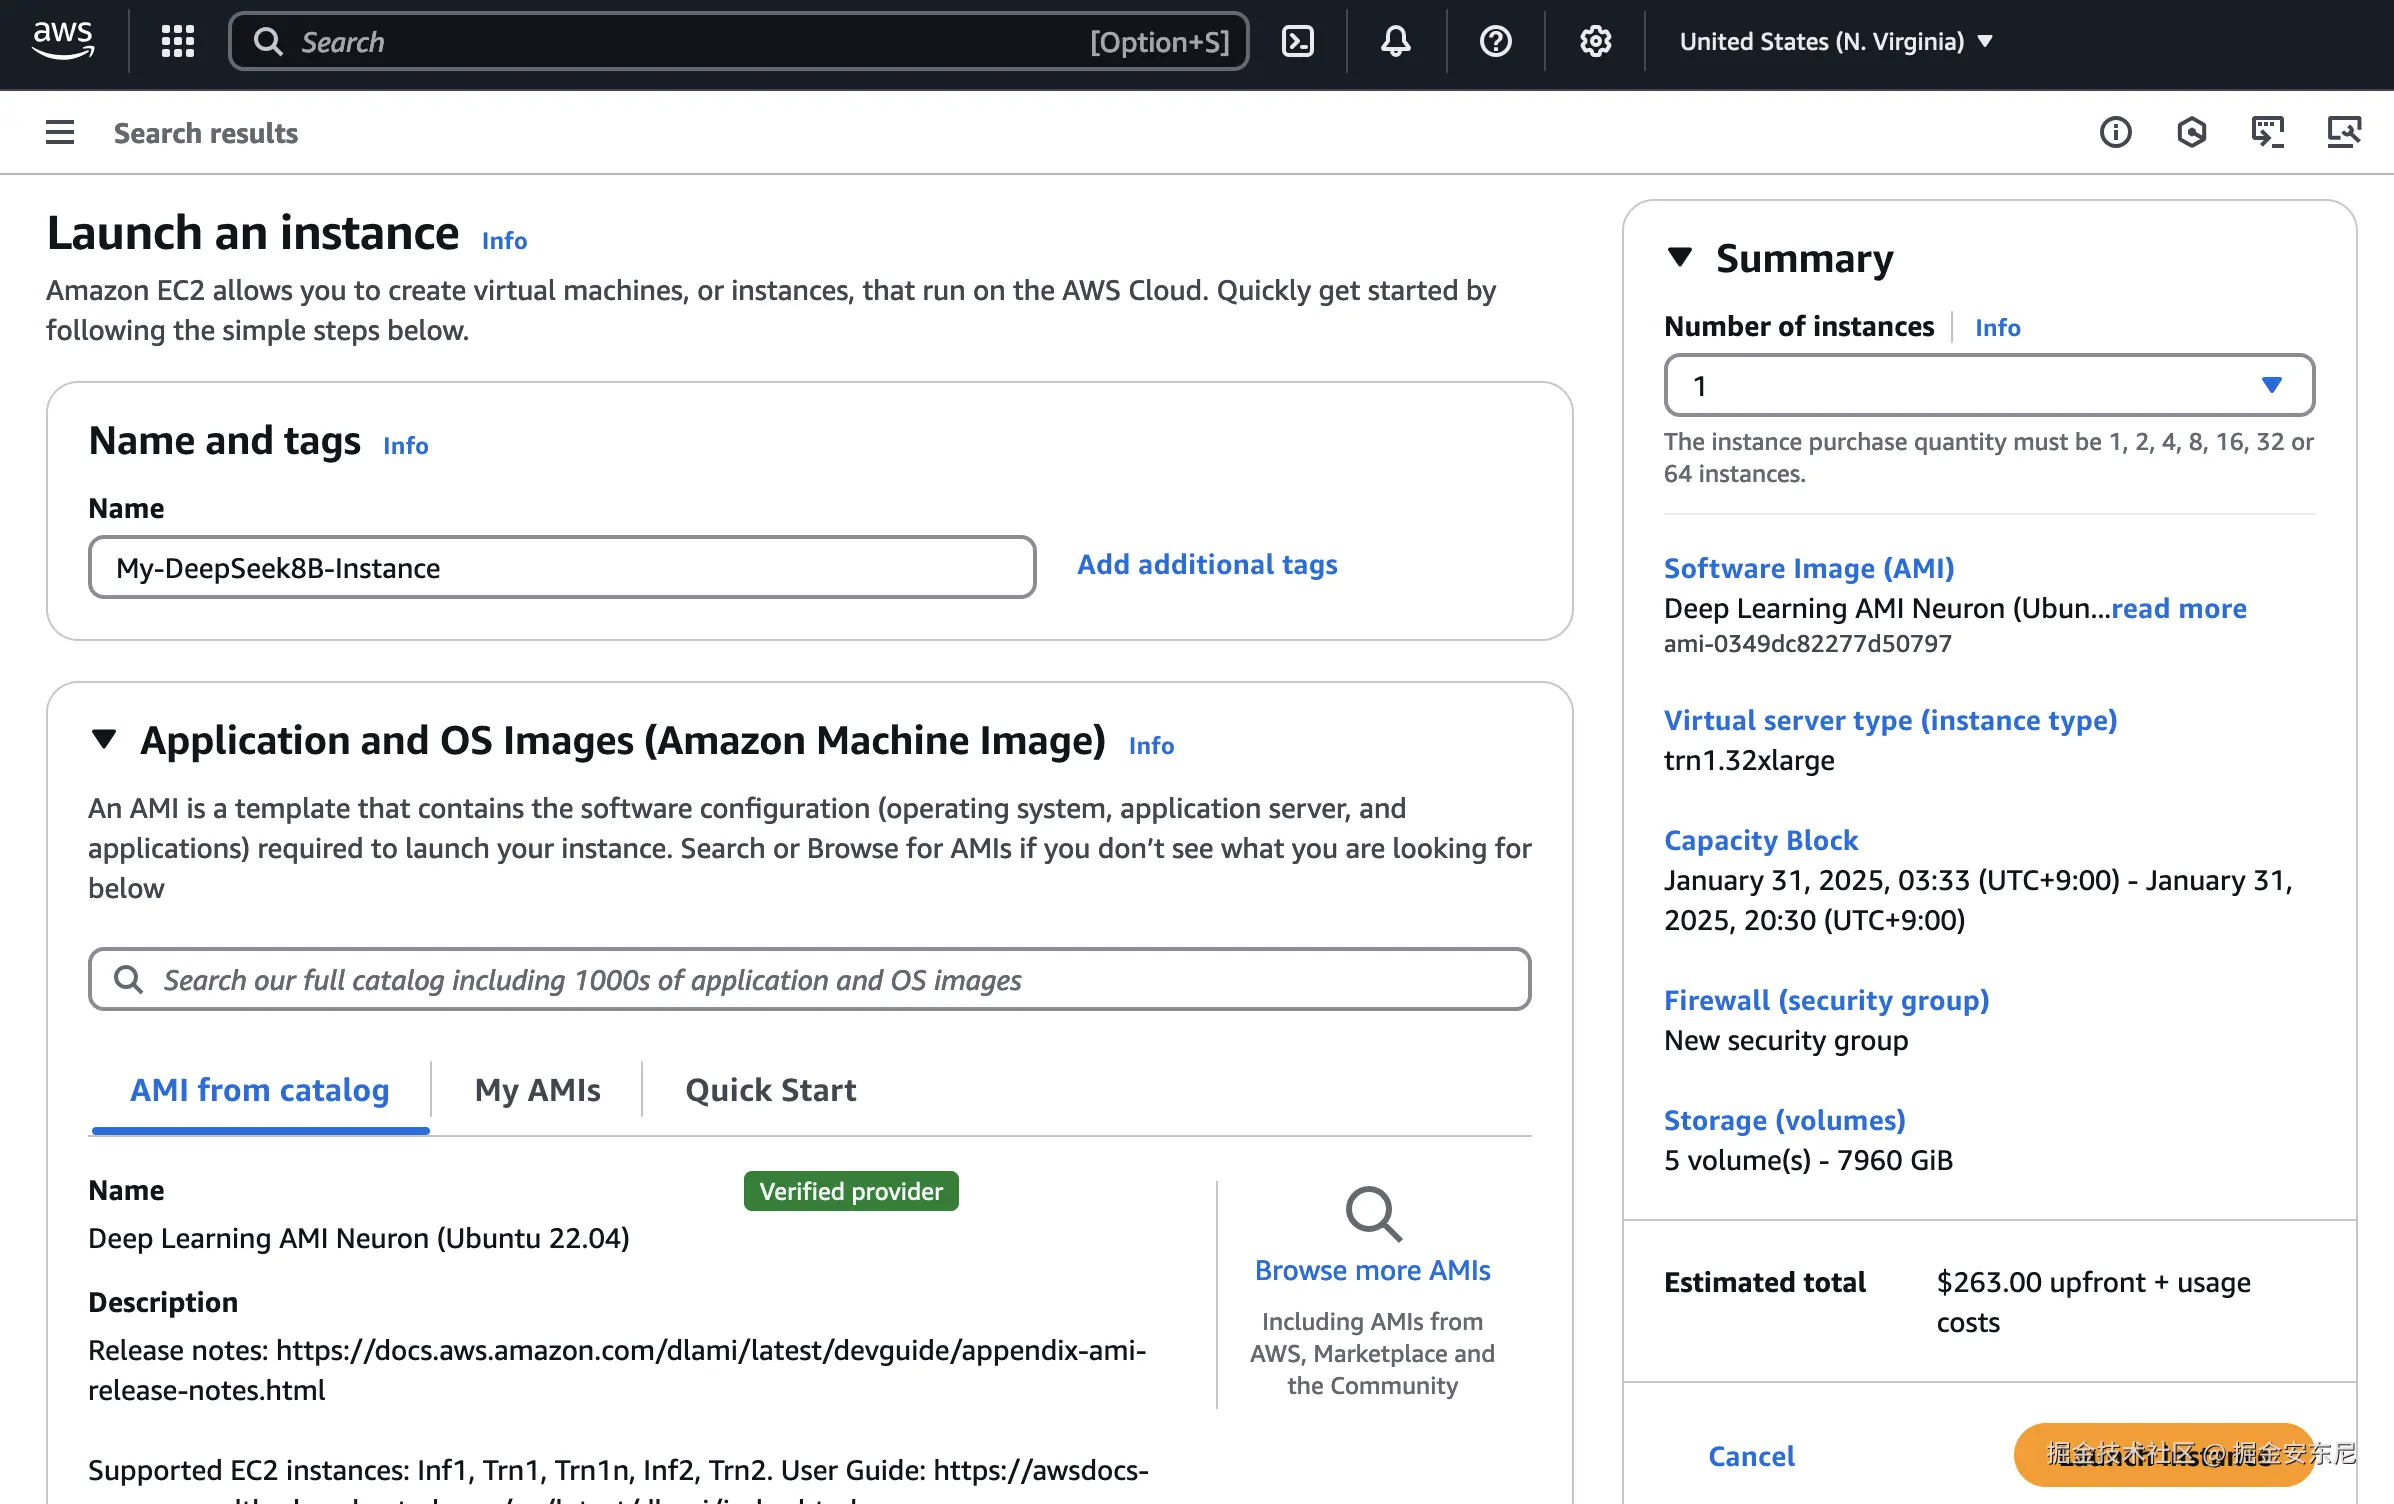
Task: Toggle the hamburger side navigation menu
Action: click(x=60, y=132)
